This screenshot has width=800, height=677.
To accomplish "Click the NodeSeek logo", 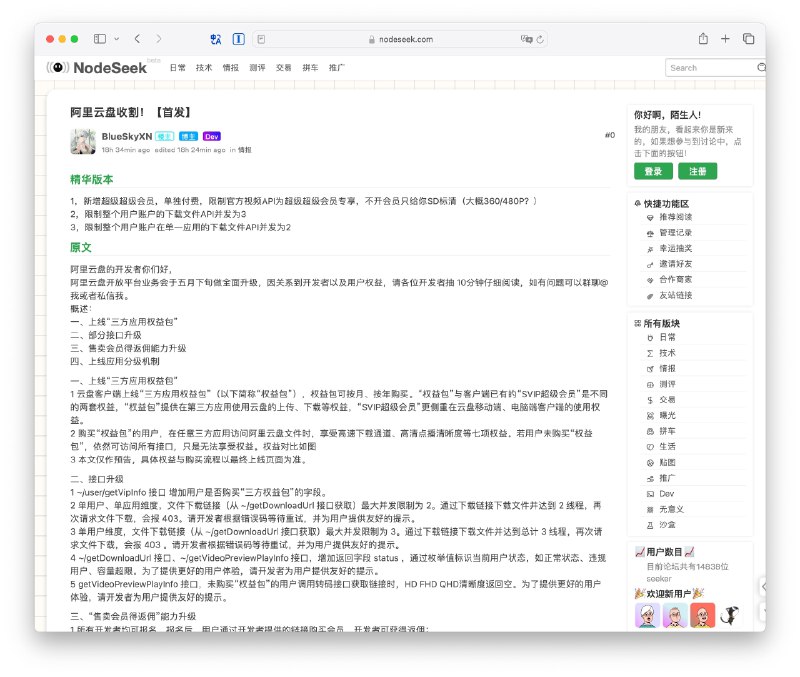I will [x=96, y=68].
